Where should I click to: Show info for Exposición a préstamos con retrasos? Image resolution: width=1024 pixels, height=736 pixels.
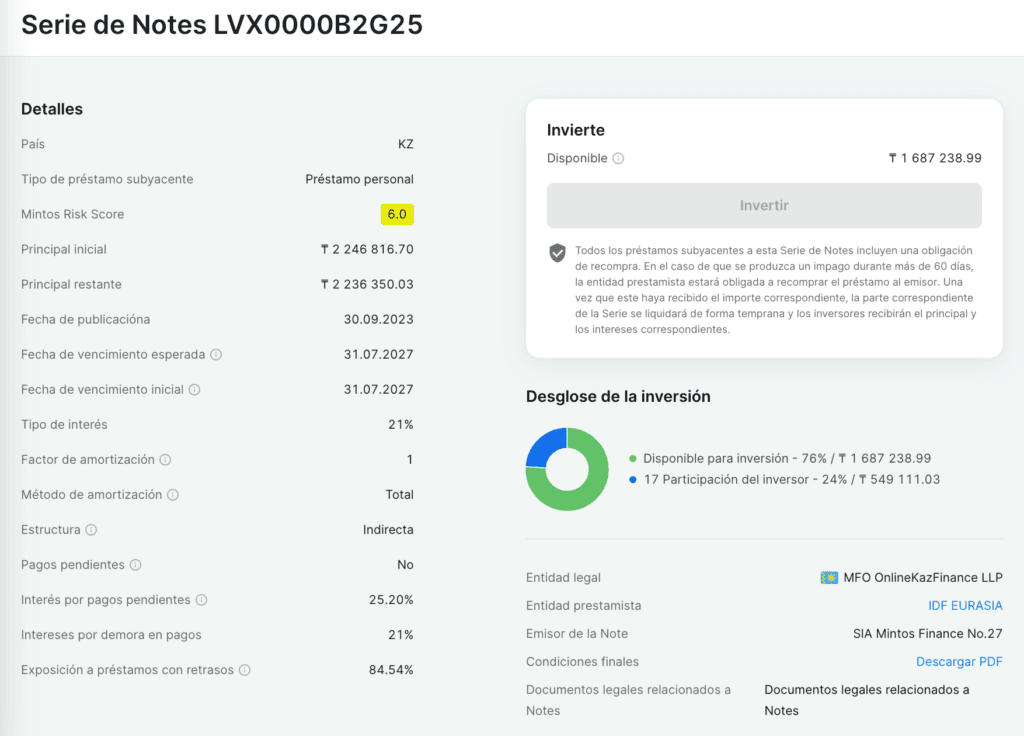[x=244, y=670]
